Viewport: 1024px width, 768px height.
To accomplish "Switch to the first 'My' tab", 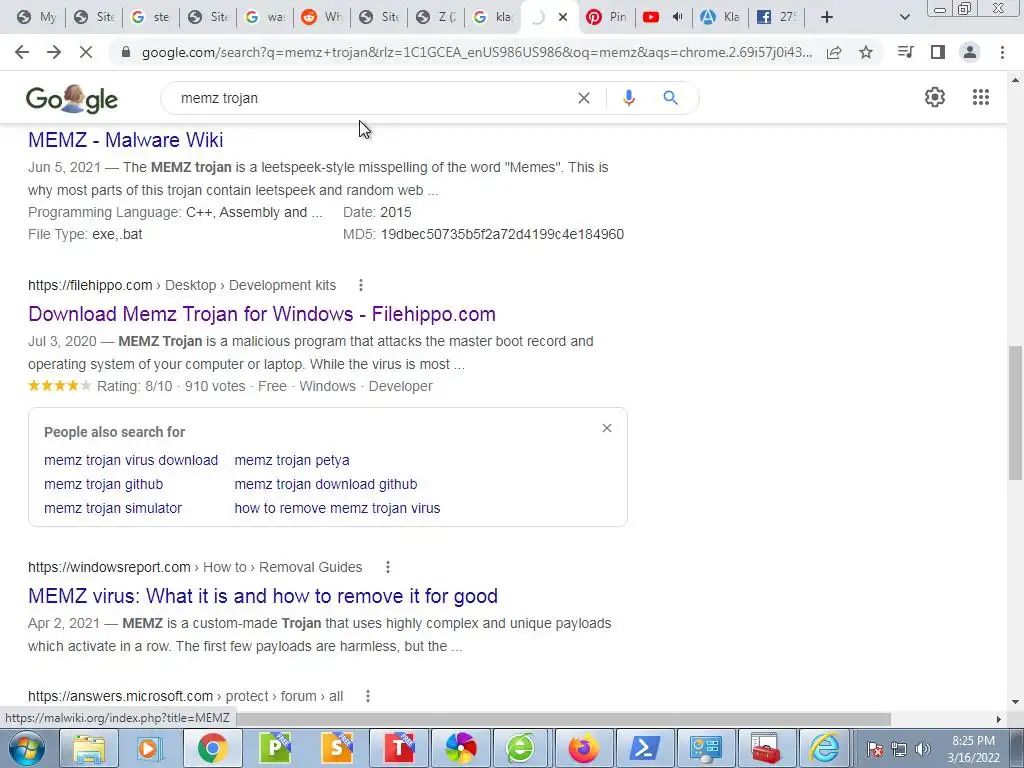I will click(x=37, y=17).
